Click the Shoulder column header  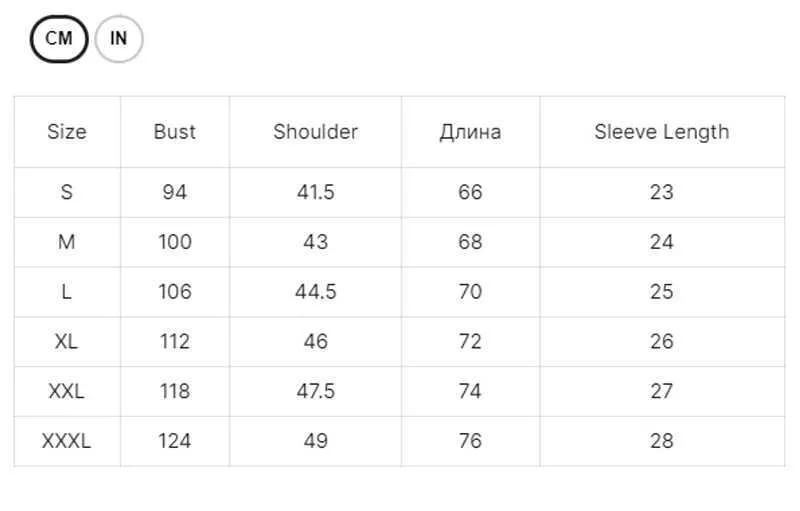[x=315, y=132]
